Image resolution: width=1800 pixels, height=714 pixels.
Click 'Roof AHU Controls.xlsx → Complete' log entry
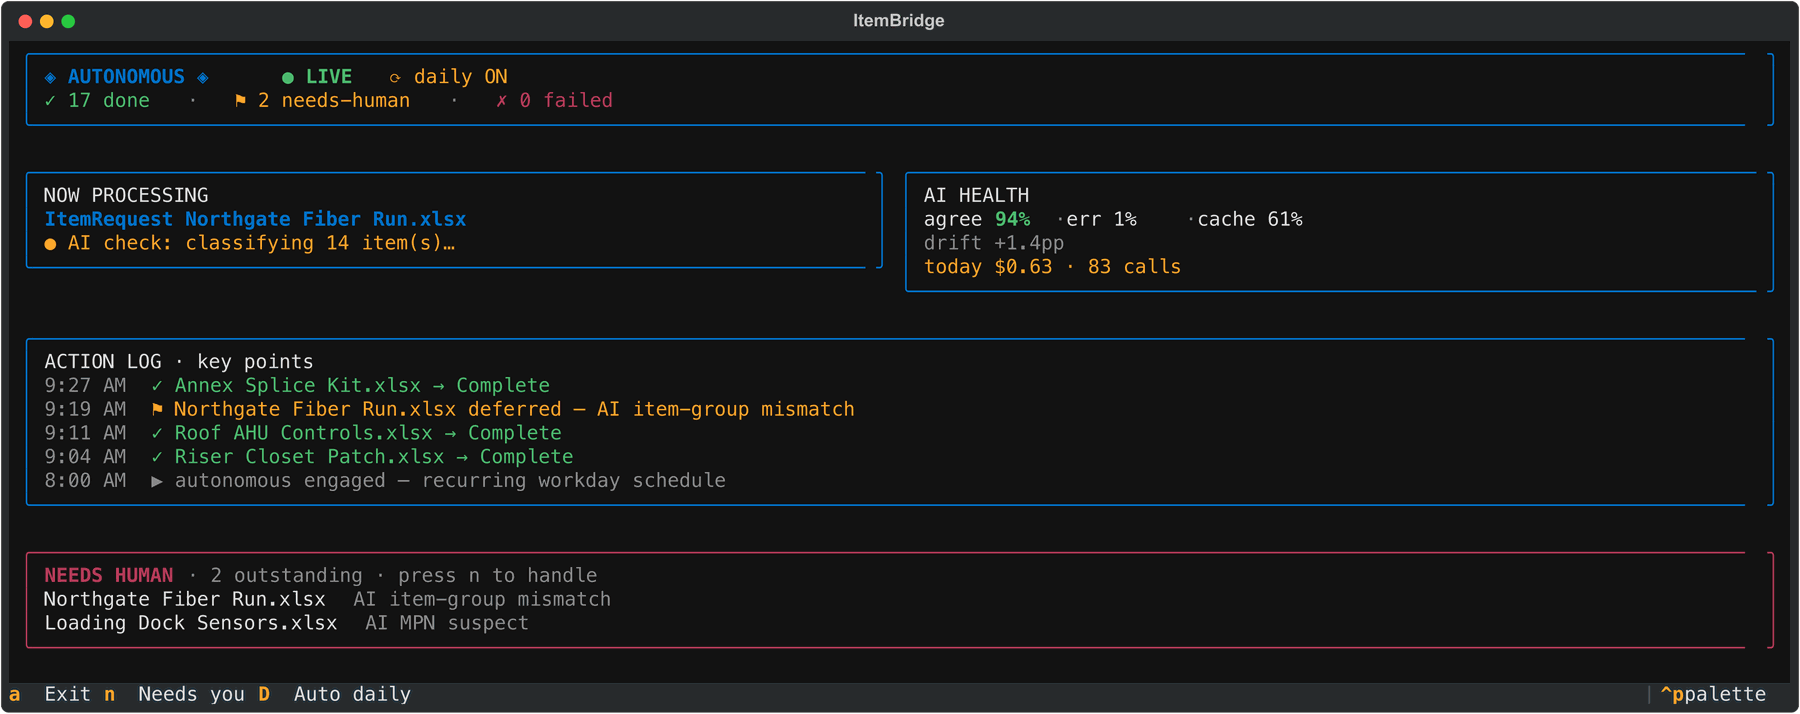tap(368, 433)
